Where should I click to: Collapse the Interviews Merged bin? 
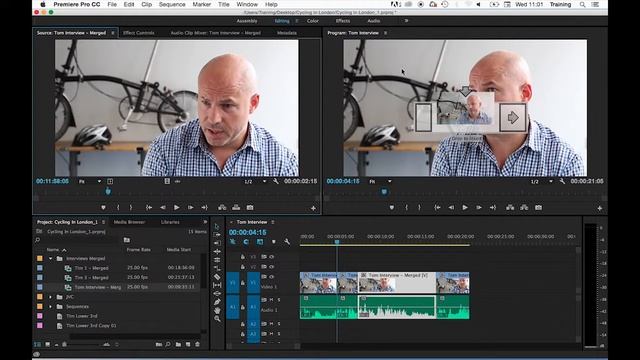coord(51,258)
